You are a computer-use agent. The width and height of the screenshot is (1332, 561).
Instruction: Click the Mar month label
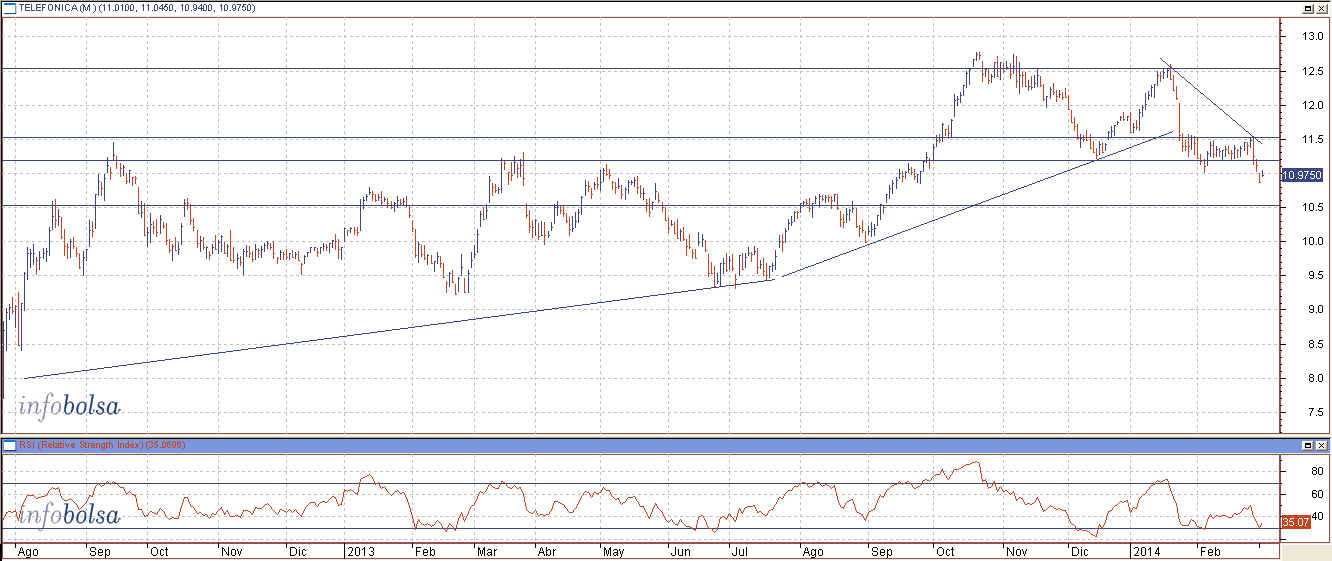(488, 551)
